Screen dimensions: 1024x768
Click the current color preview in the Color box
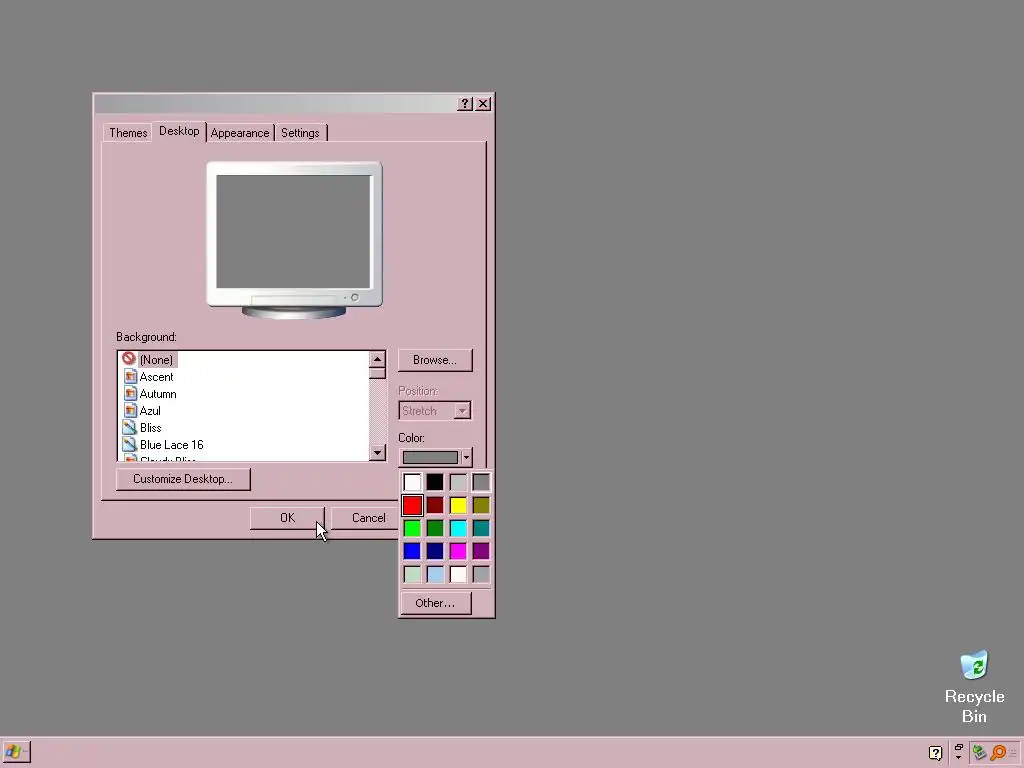(x=430, y=457)
